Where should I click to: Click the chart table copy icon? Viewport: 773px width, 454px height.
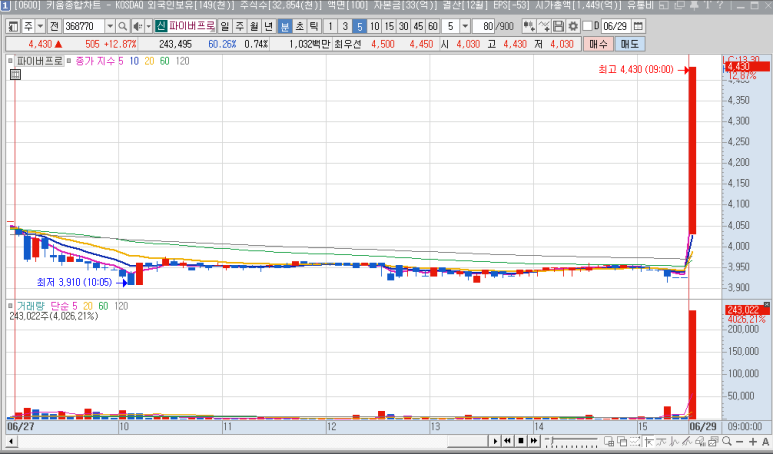click(609, 441)
